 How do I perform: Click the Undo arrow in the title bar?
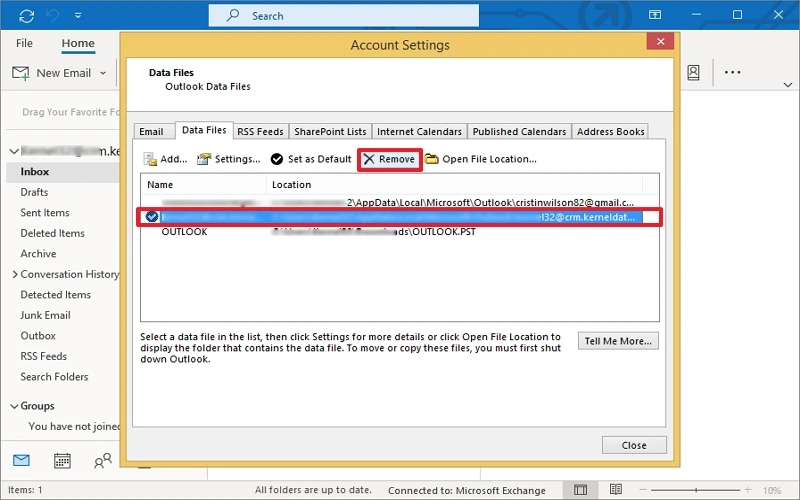[53, 15]
